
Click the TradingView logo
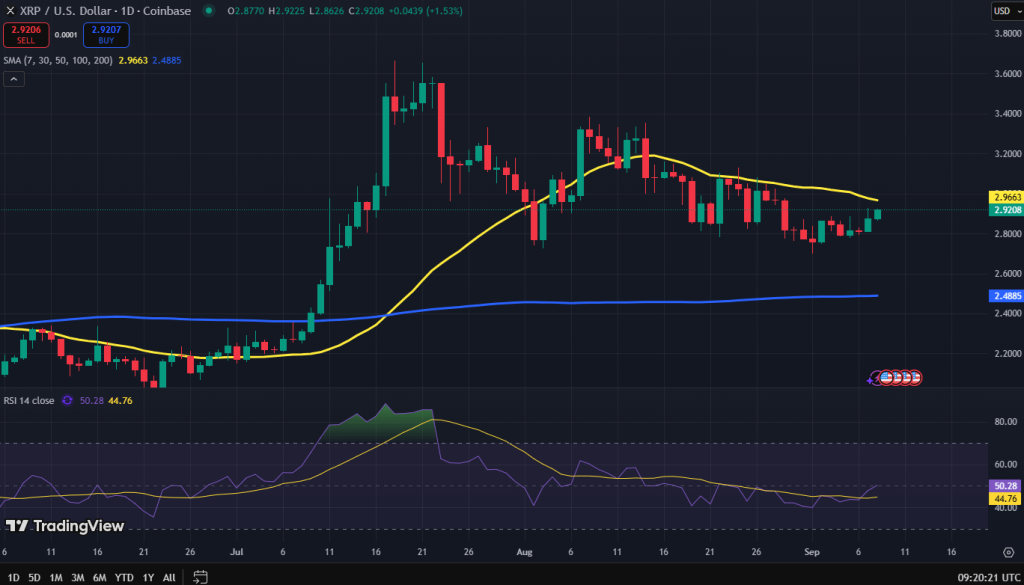pos(65,526)
